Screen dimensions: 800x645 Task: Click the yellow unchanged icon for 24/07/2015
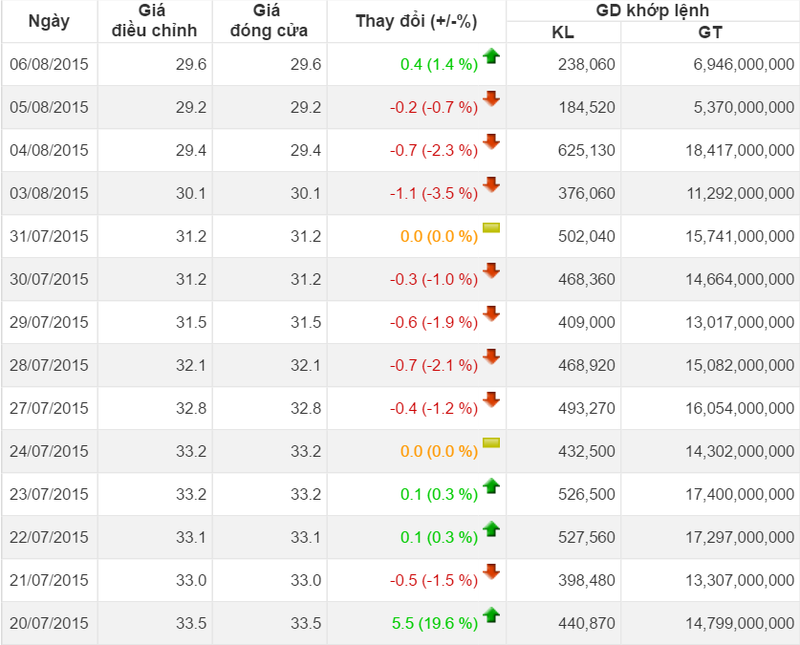tap(491, 443)
